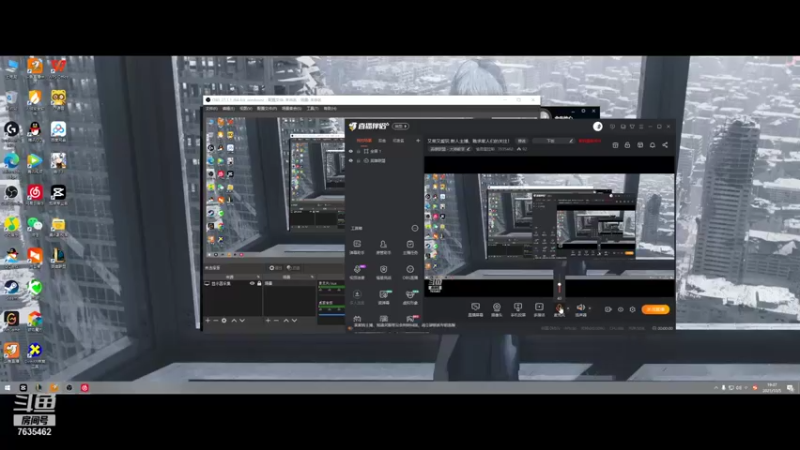Click the NetEase Music icon on the taskbar
The image size is (800, 450).
85,388
